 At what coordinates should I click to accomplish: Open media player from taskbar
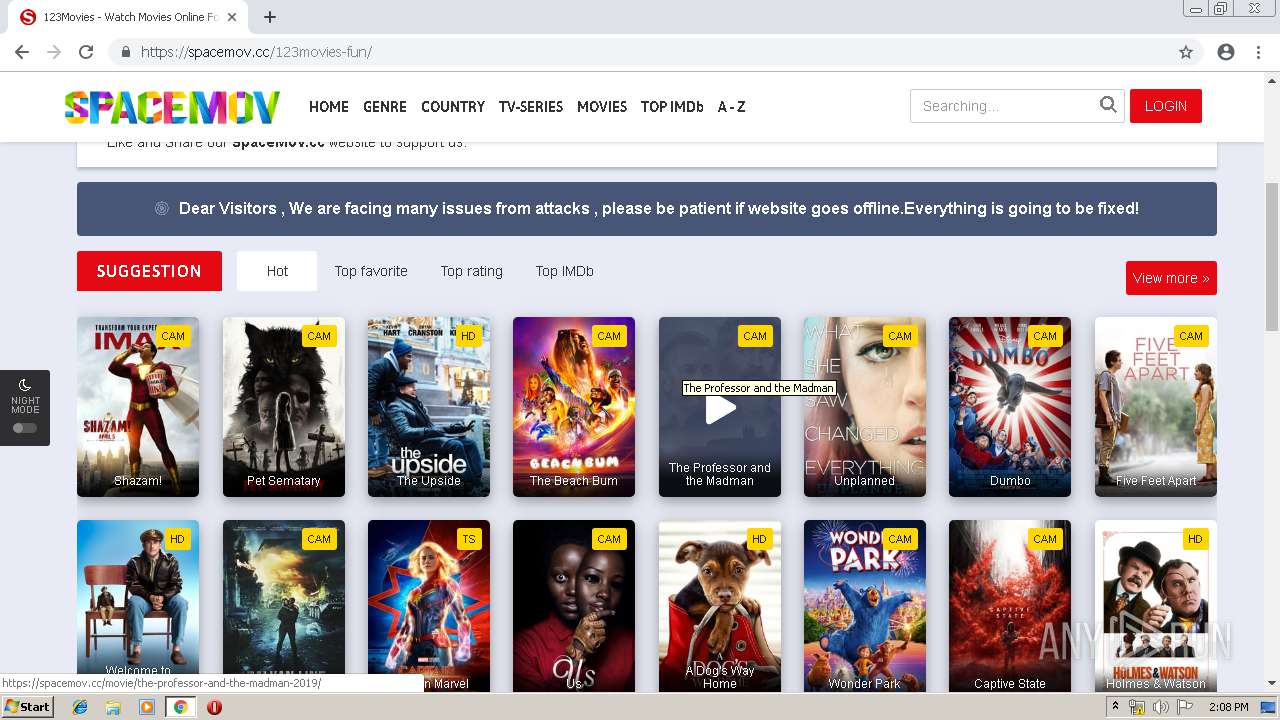coord(147,707)
